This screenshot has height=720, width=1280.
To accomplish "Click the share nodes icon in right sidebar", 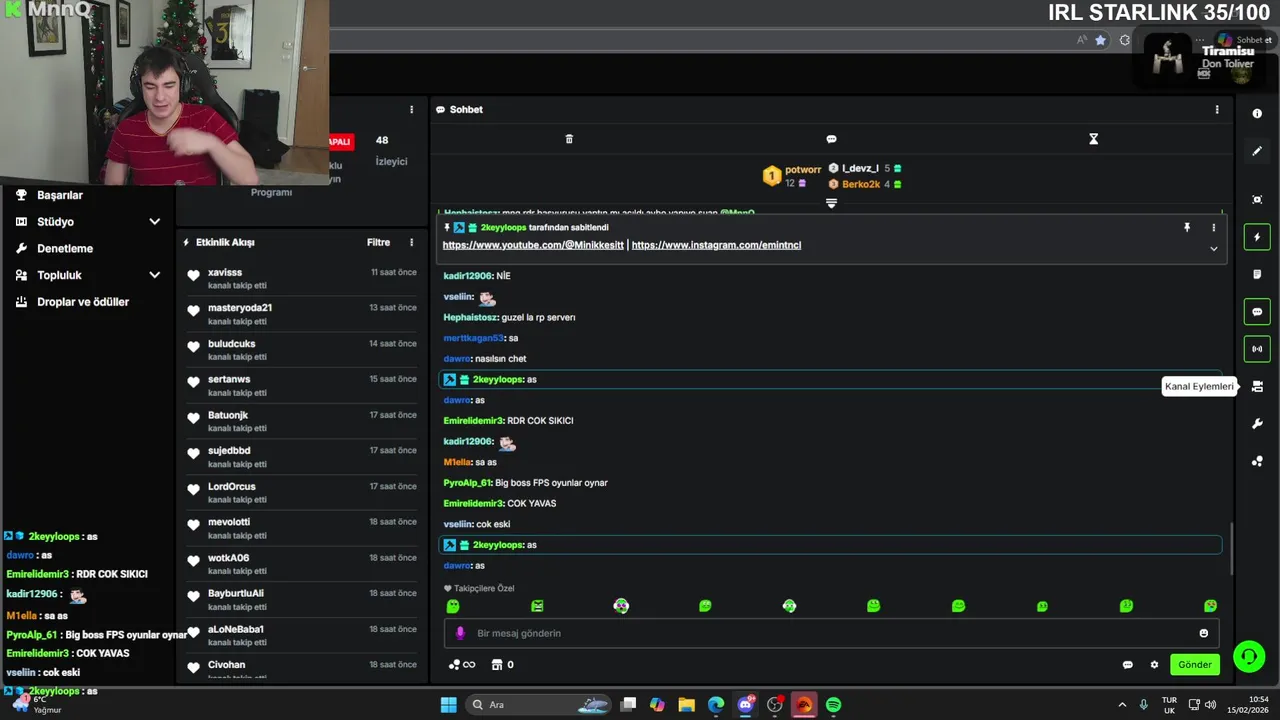I will pyautogui.click(x=1257, y=461).
